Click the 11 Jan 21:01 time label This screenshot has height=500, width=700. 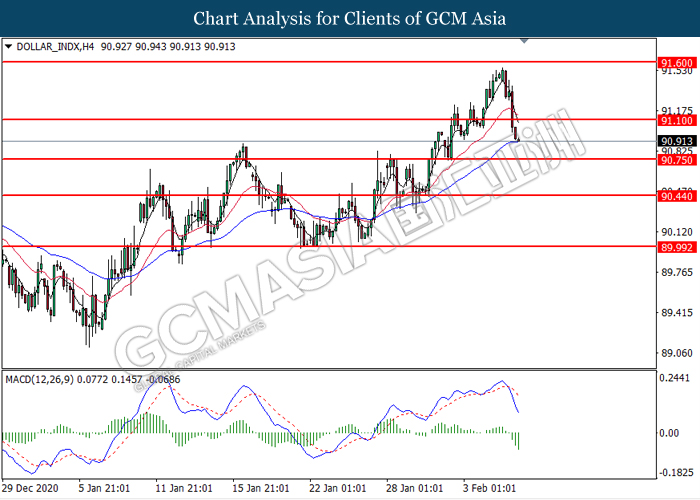pos(183,488)
